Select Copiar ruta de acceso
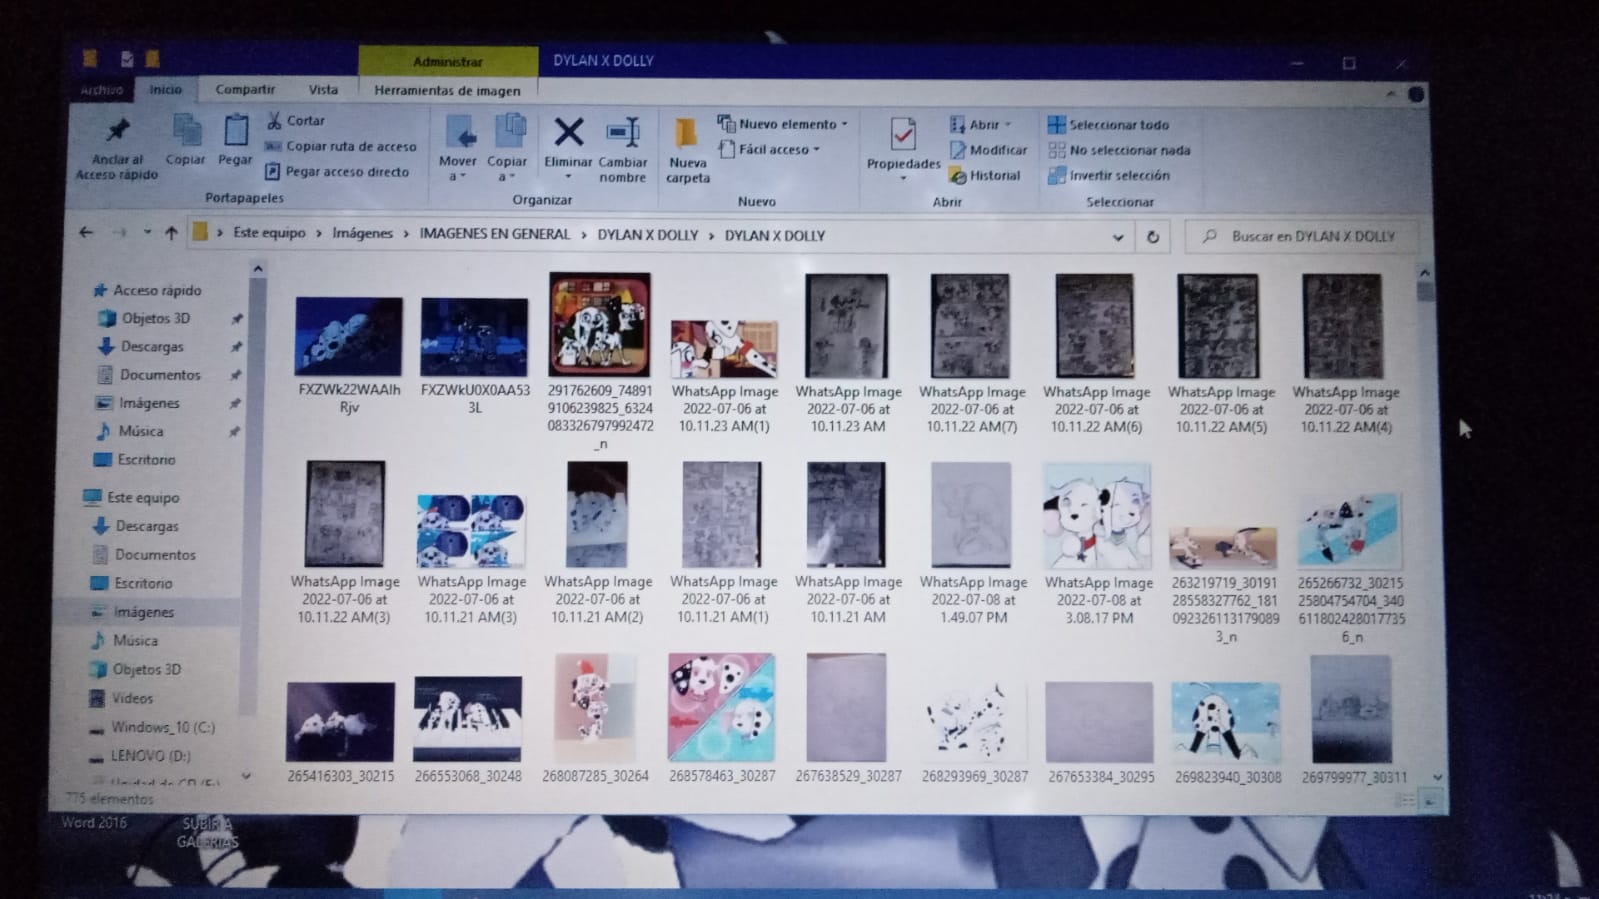 pyautogui.click(x=340, y=146)
